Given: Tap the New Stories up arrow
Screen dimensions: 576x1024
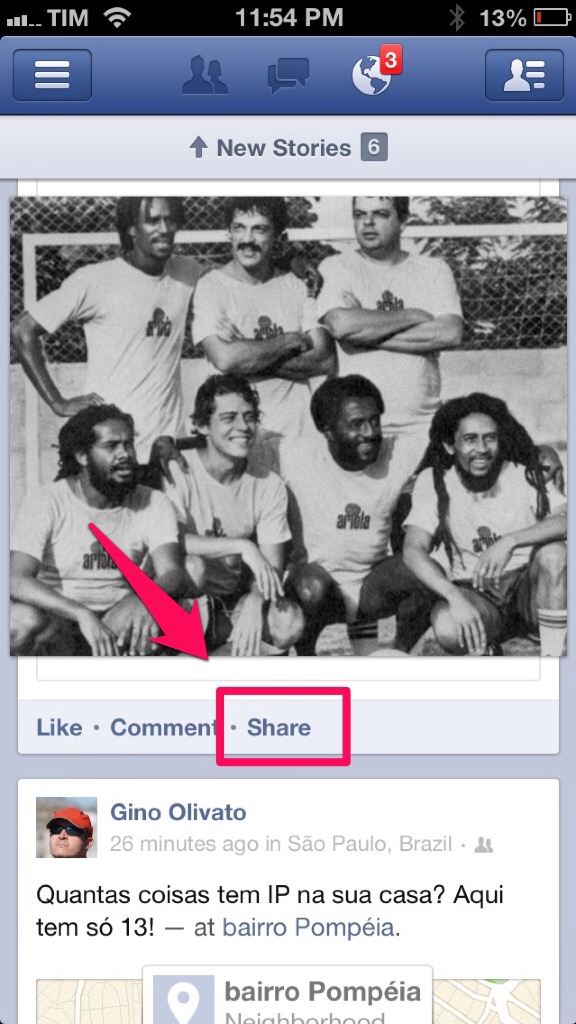Looking at the screenshot, I should [x=198, y=148].
